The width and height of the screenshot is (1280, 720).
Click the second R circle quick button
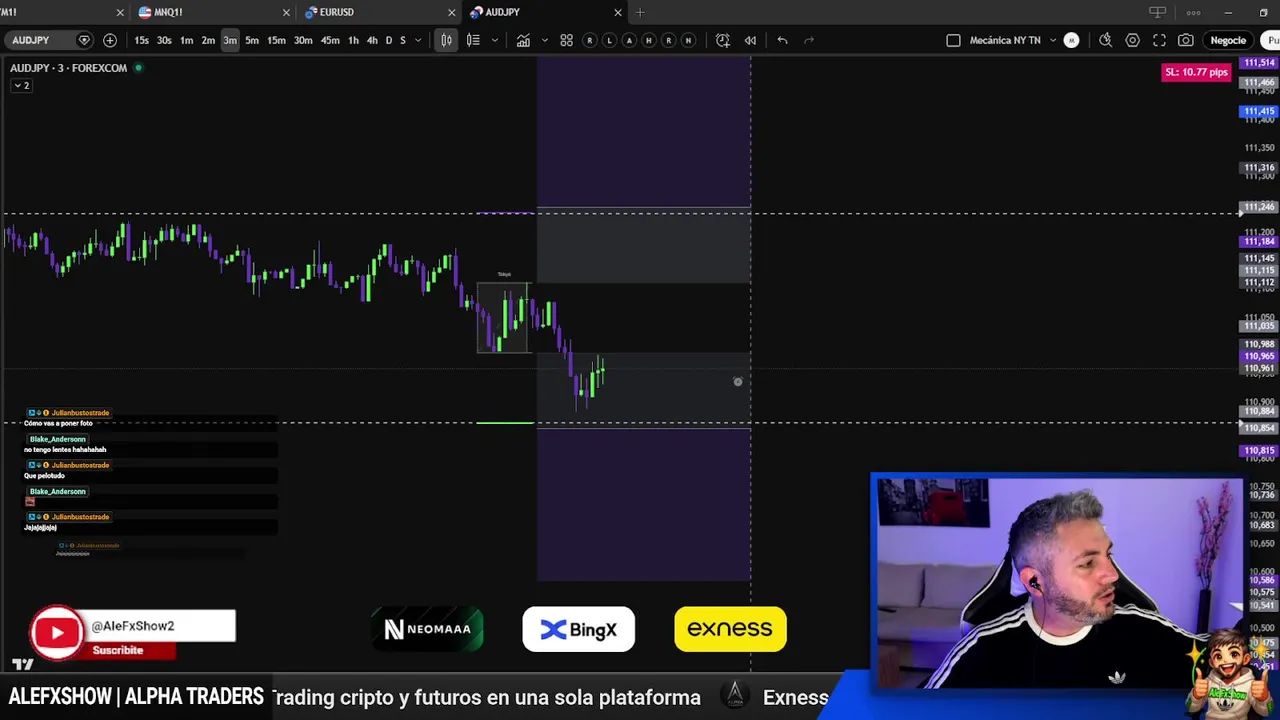click(x=668, y=40)
